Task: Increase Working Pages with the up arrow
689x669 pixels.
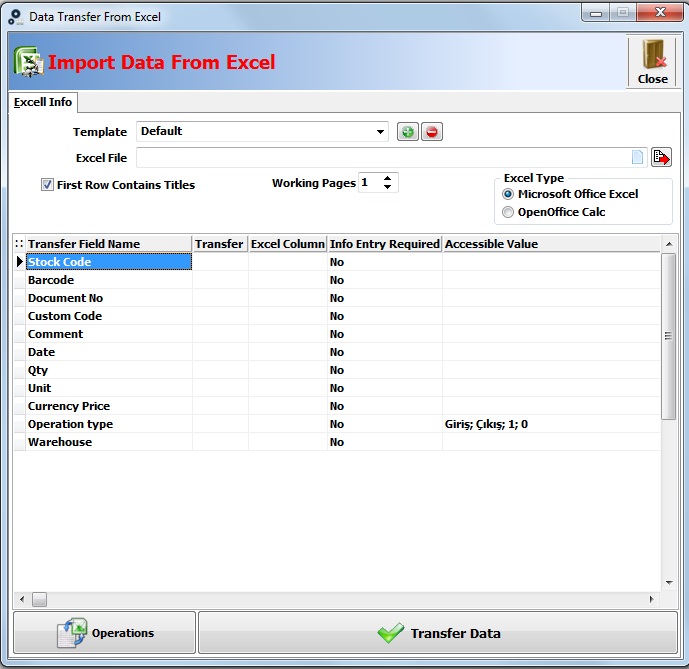Action: (x=387, y=178)
